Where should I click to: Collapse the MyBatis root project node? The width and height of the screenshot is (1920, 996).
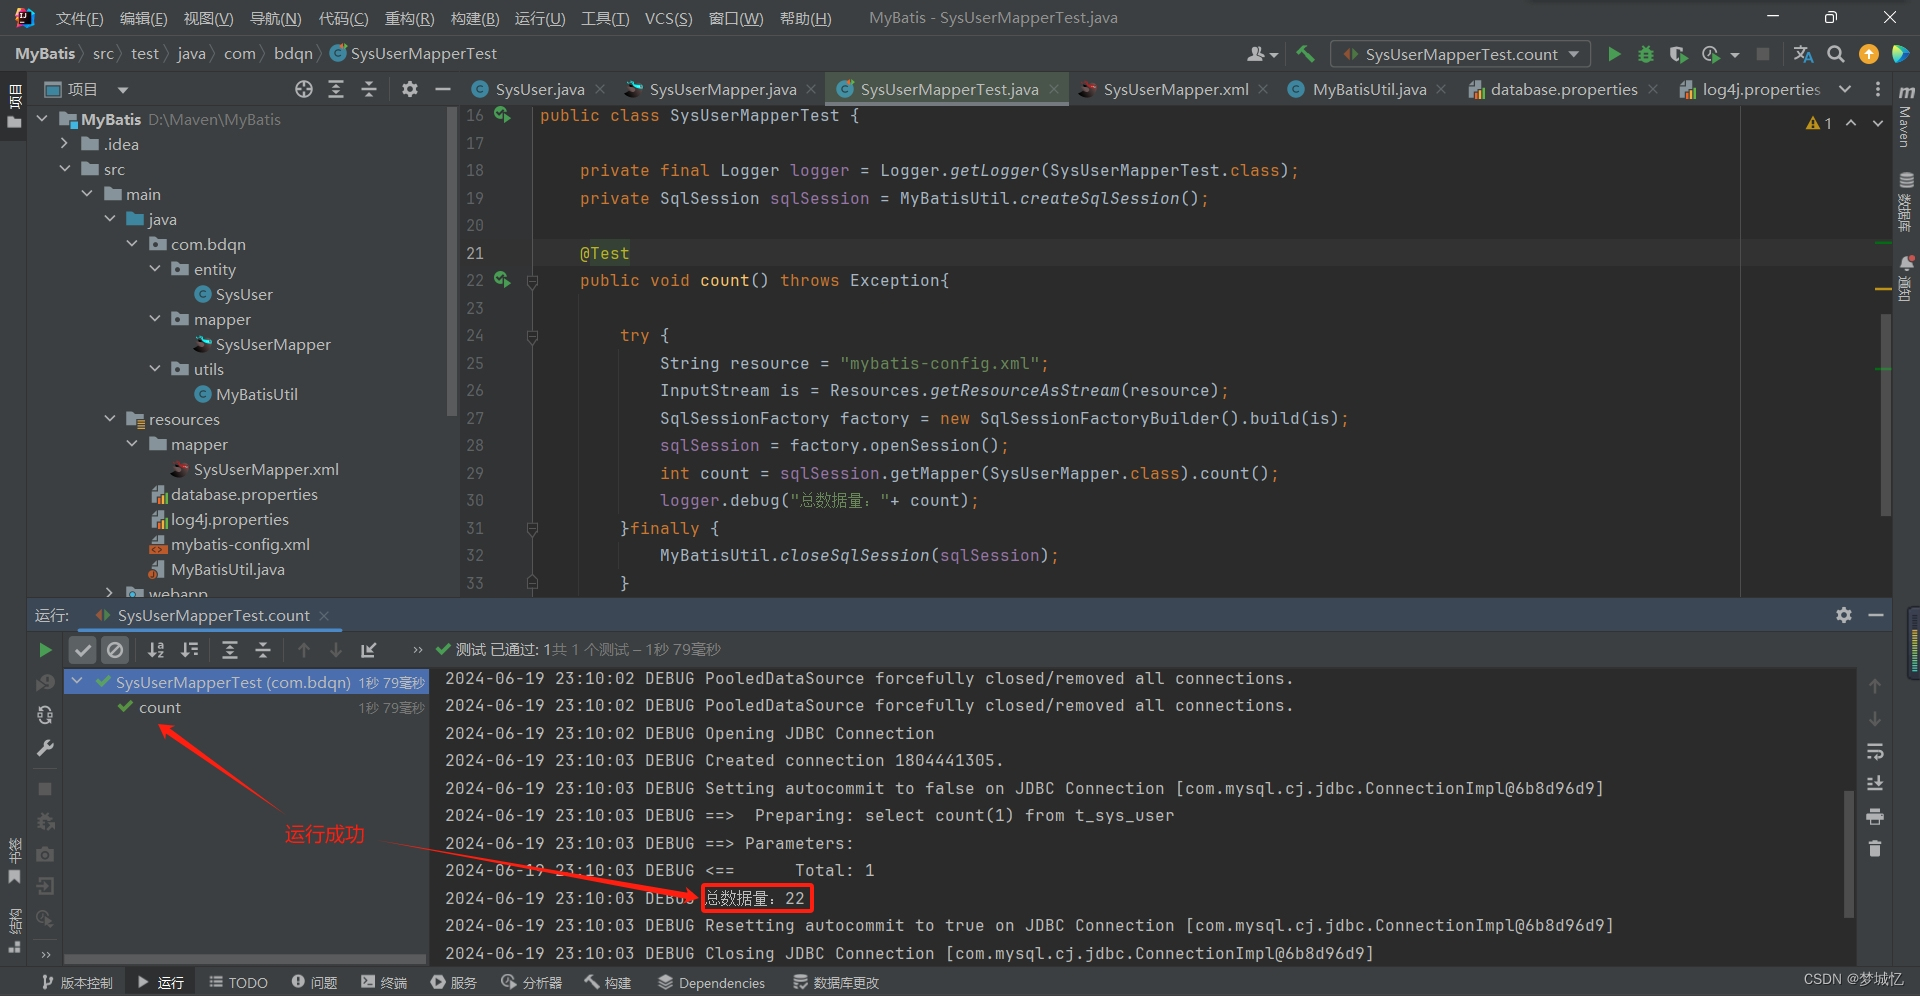42,119
